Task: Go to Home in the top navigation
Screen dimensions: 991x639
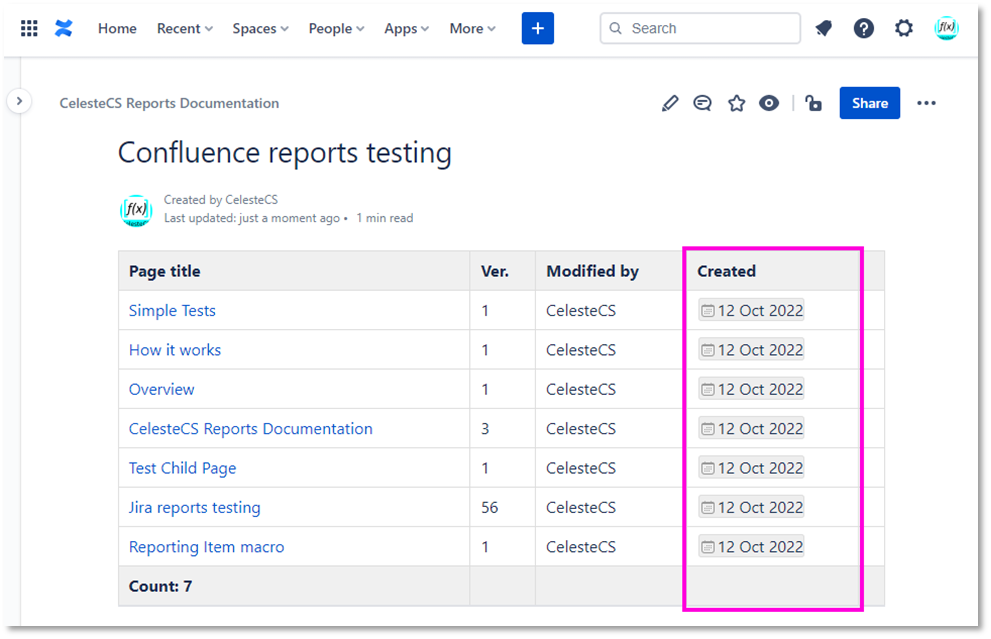Action: pyautogui.click(x=117, y=28)
